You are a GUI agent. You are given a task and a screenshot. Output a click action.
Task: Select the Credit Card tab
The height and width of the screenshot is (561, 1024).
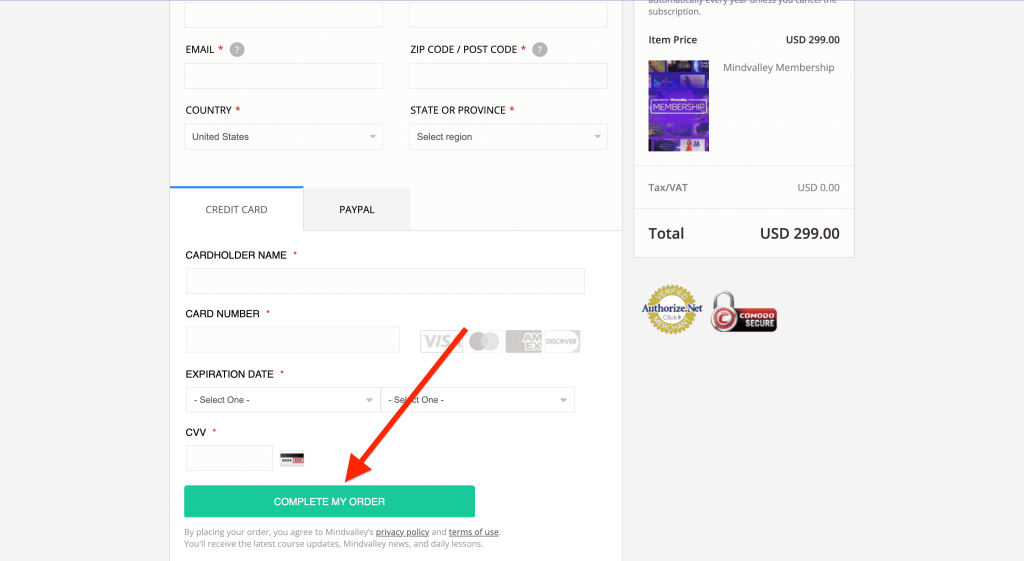[236, 210]
